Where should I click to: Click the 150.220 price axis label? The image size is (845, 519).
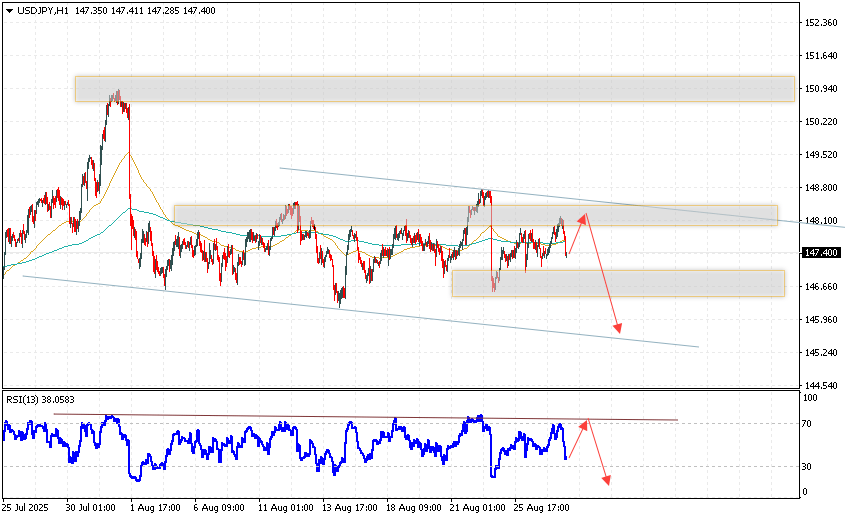coord(821,122)
